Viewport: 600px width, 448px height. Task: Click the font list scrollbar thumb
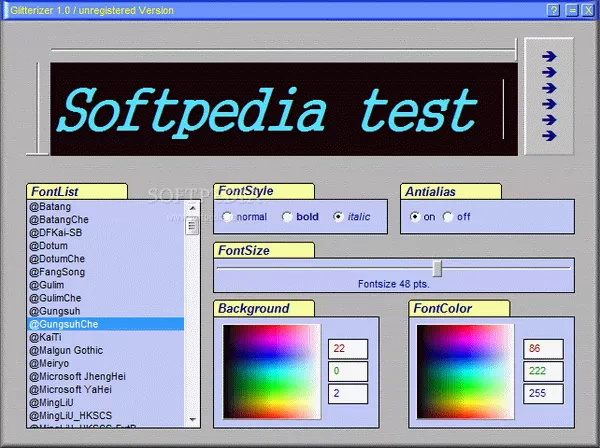click(x=192, y=226)
